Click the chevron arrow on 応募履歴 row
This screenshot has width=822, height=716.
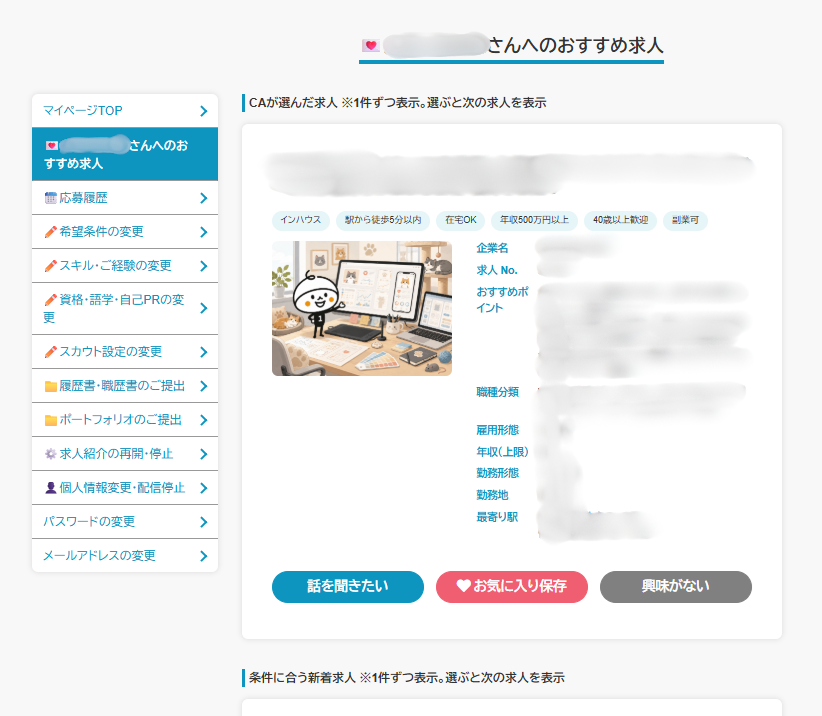point(204,198)
